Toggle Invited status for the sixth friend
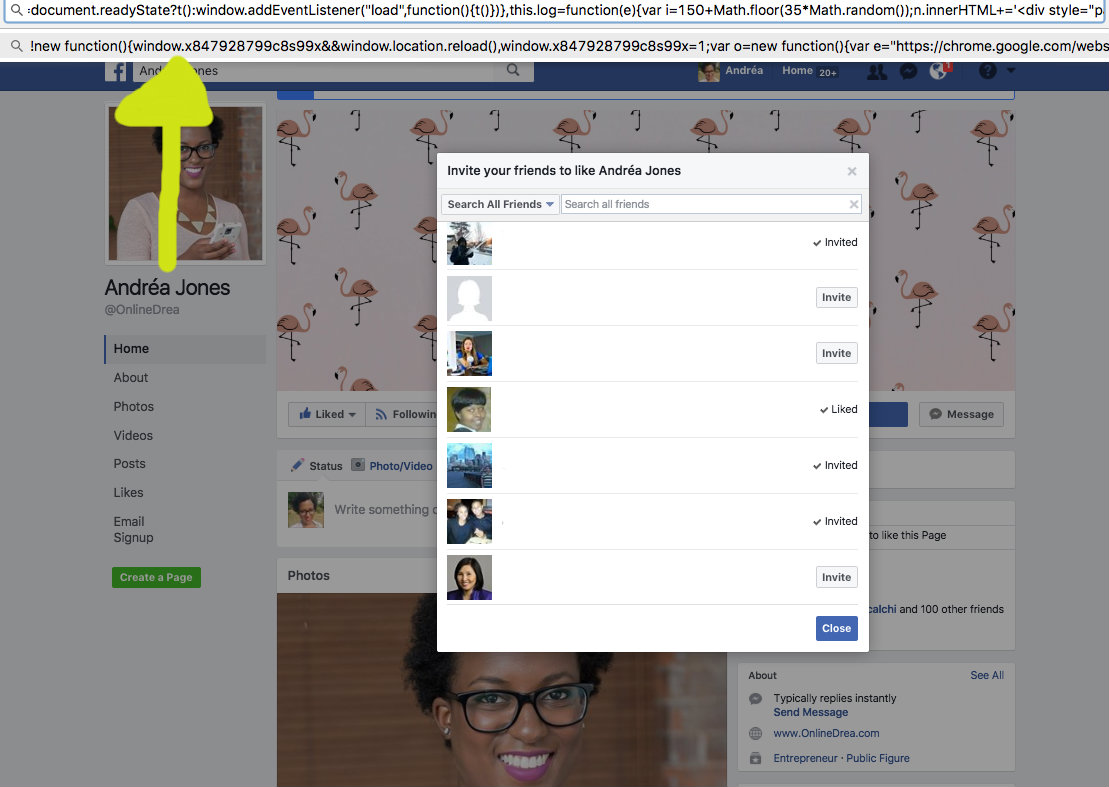This screenshot has height=787, width=1109. 835,521
